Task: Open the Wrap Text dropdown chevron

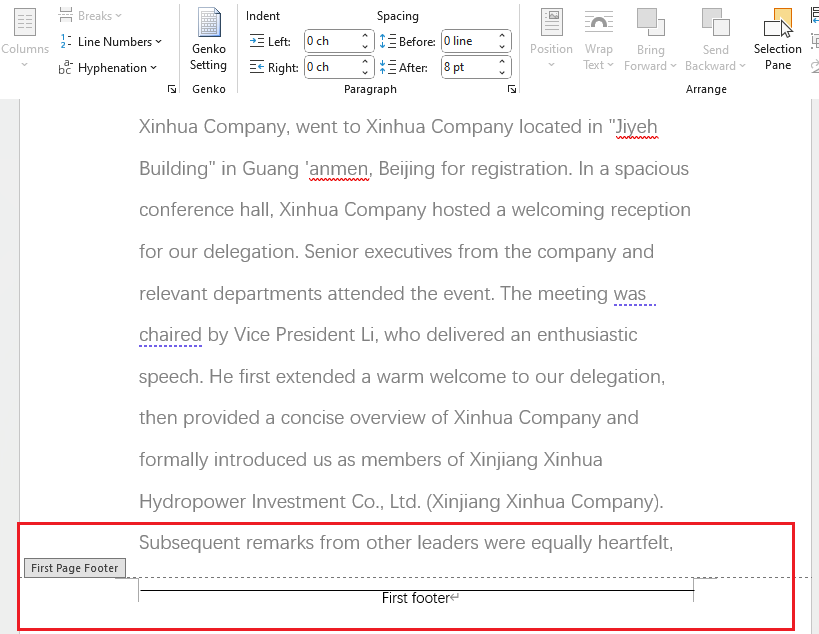Action: pyautogui.click(x=611, y=66)
